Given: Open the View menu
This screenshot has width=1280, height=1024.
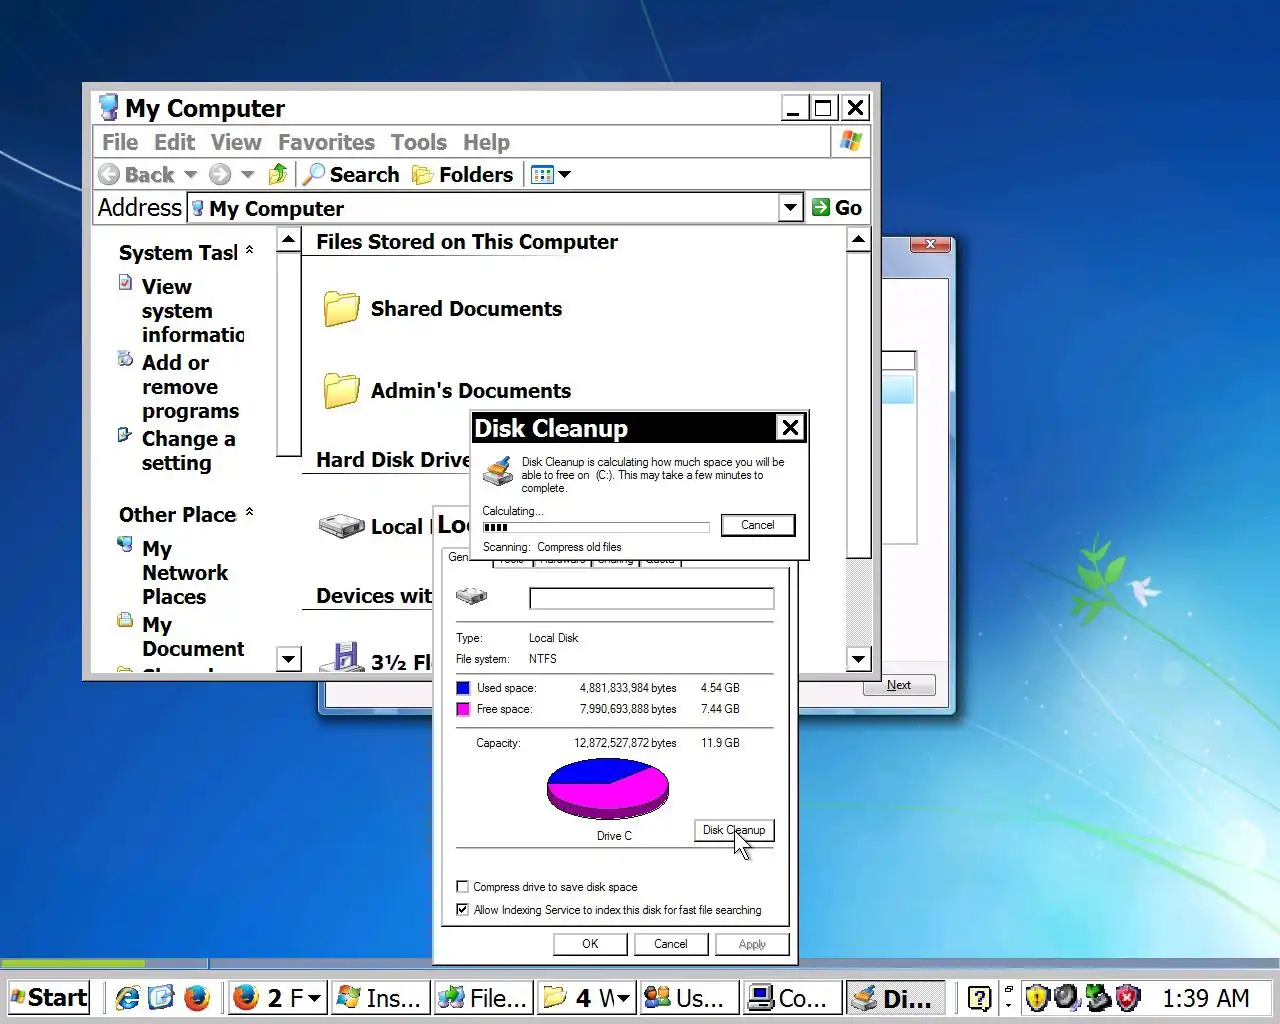Looking at the screenshot, I should [236, 142].
